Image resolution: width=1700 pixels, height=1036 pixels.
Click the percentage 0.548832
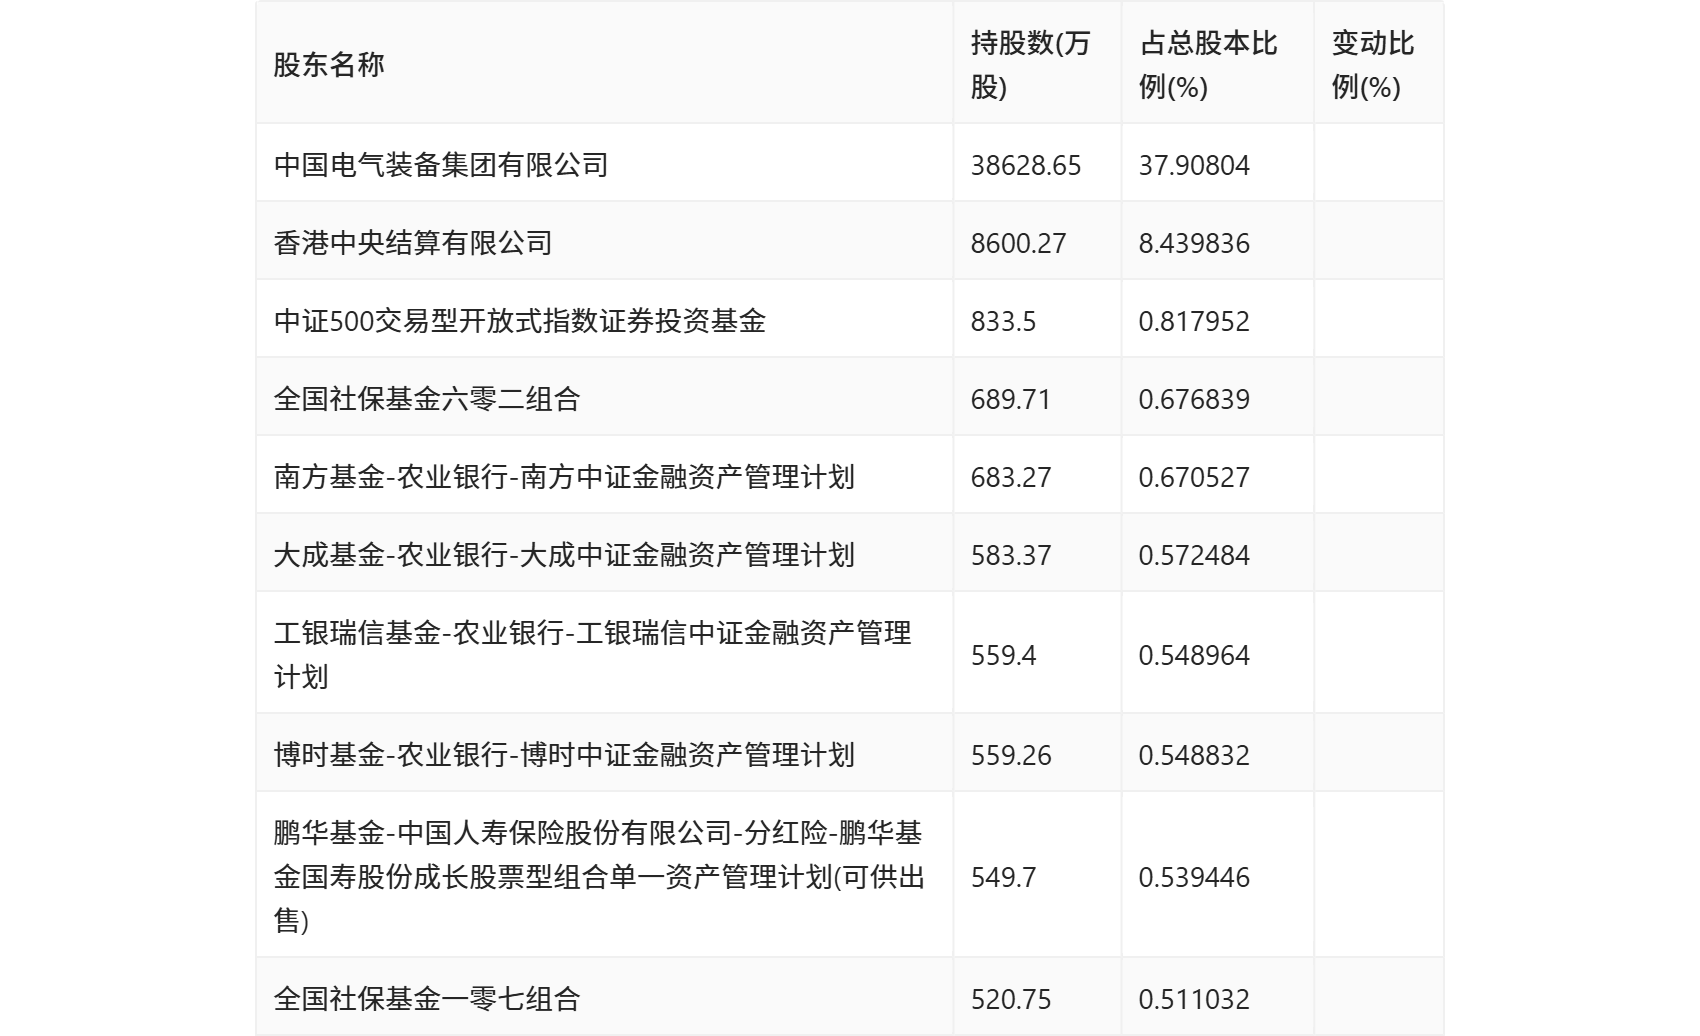(x=1194, y=755)
